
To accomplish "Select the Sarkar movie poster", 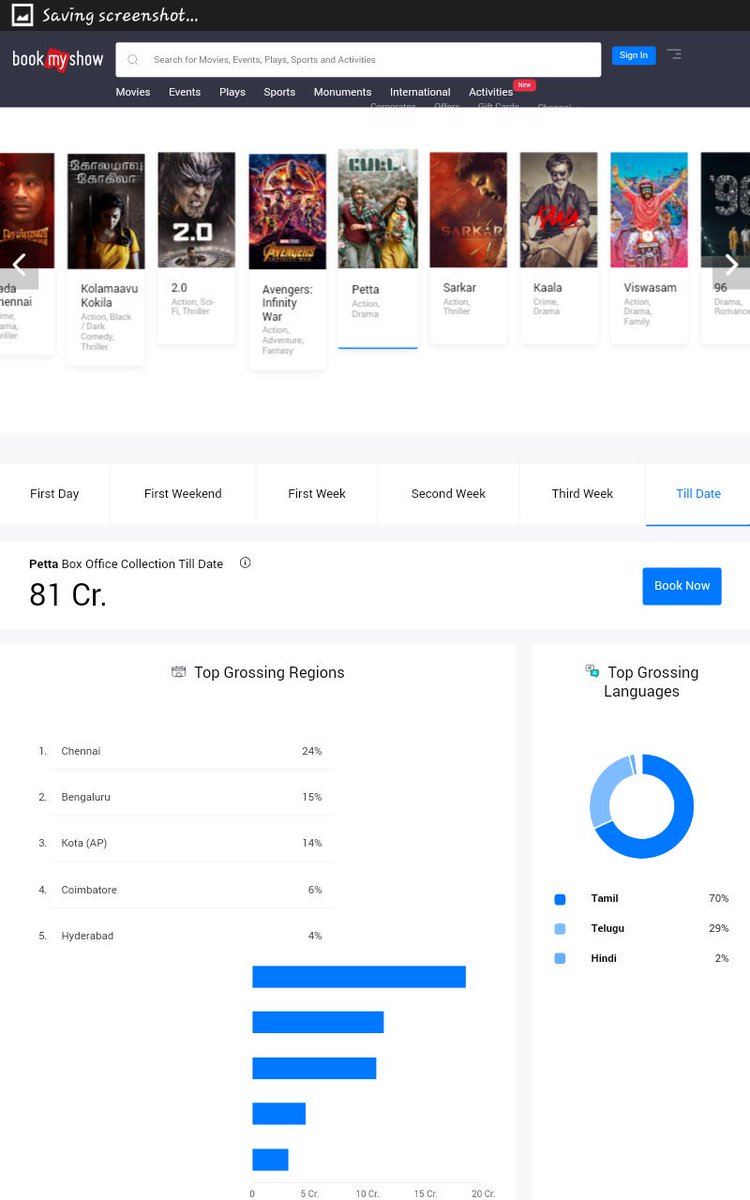I will click(x=468, y=210).
